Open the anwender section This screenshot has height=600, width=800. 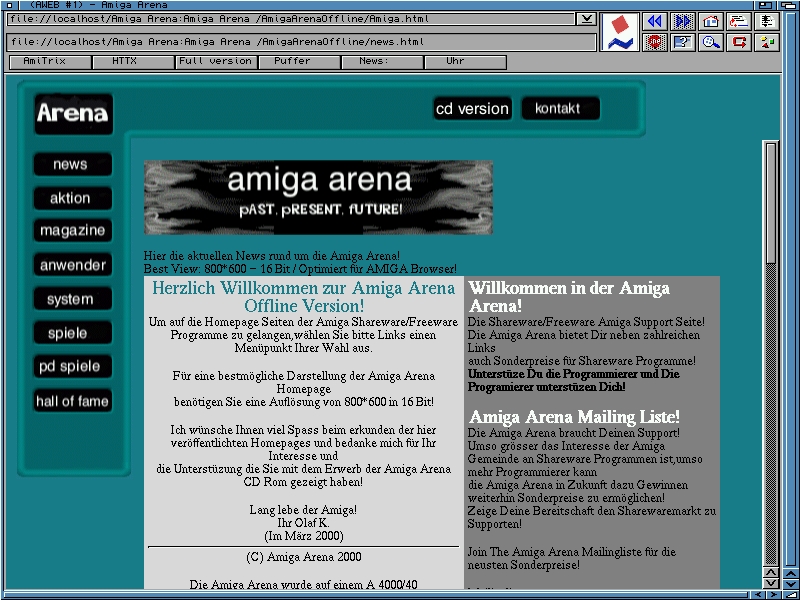72,265
